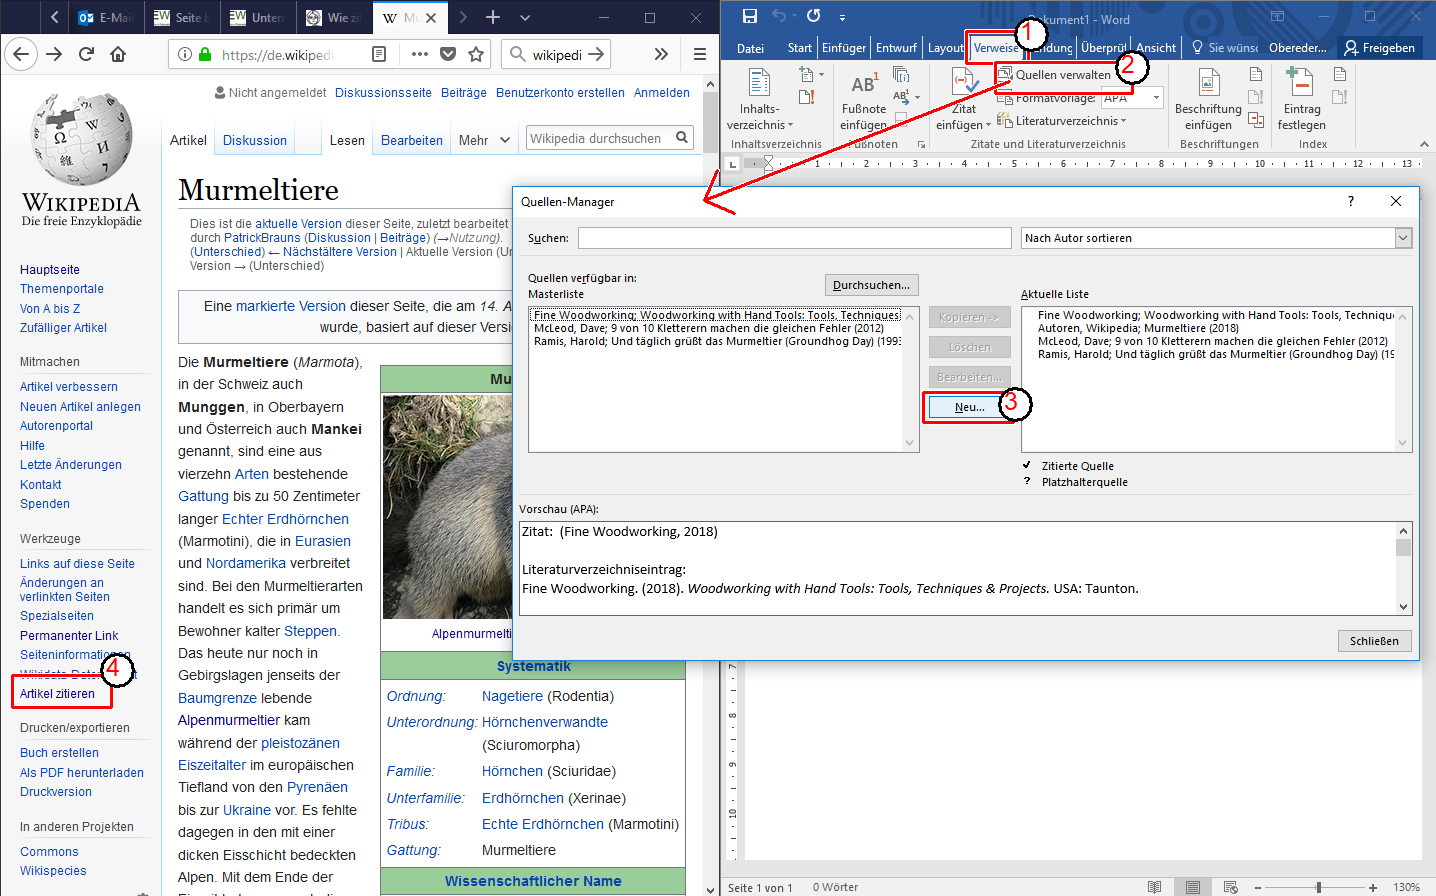Click Anmelden link on Wikipedia

(x=662, y=93)
